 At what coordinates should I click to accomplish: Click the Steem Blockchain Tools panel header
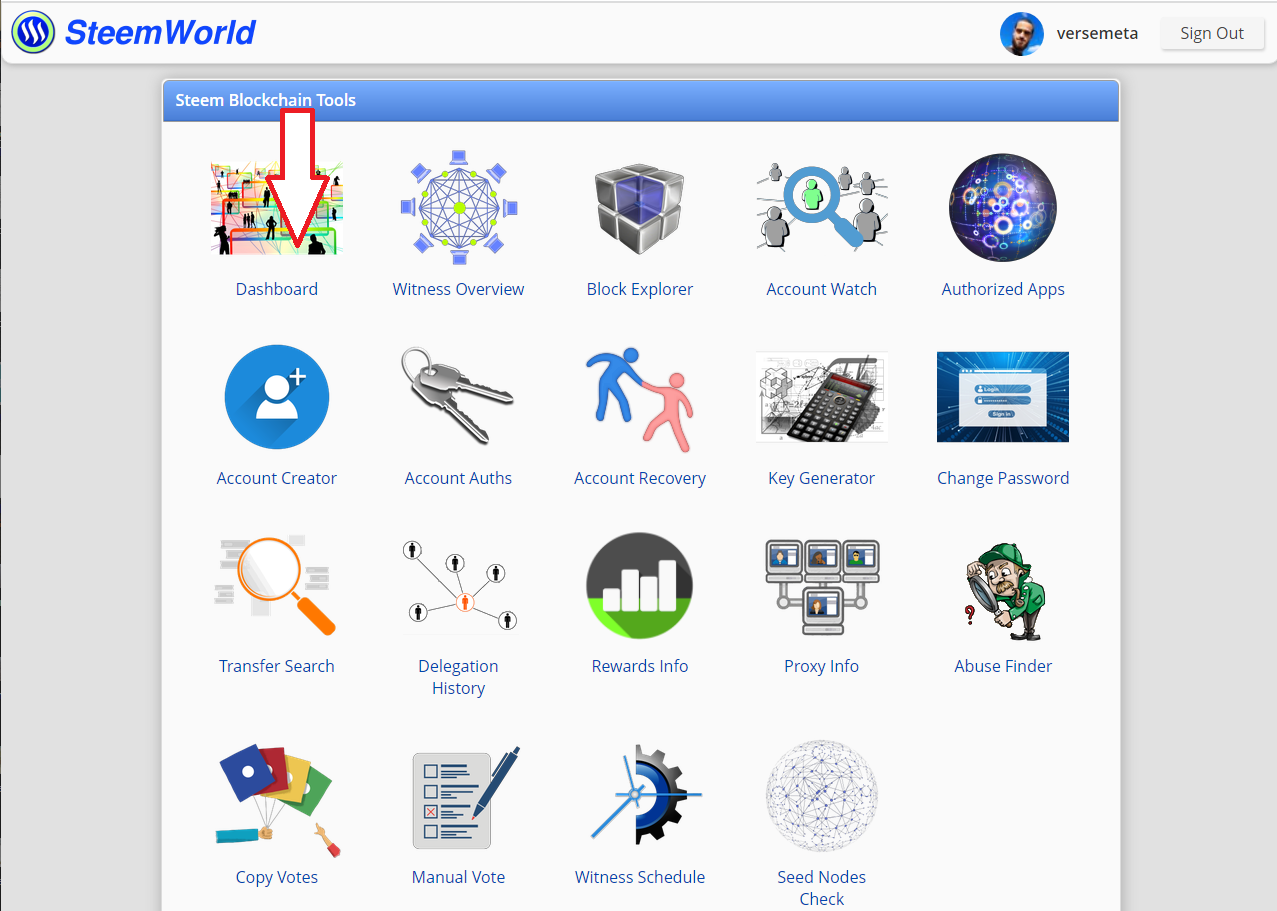click(x=641, y=101)
